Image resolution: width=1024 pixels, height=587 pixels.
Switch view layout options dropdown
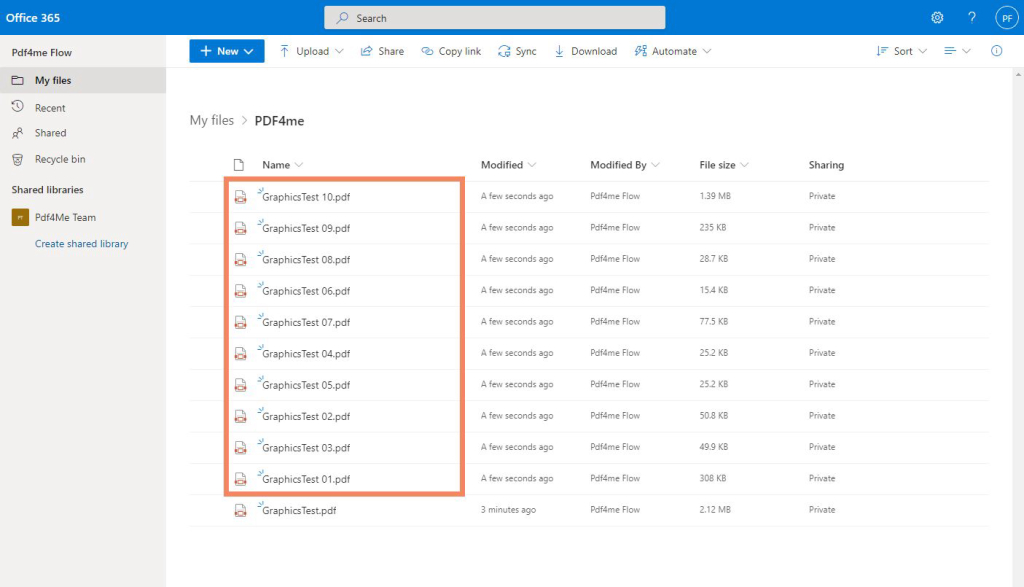(957, 51)
